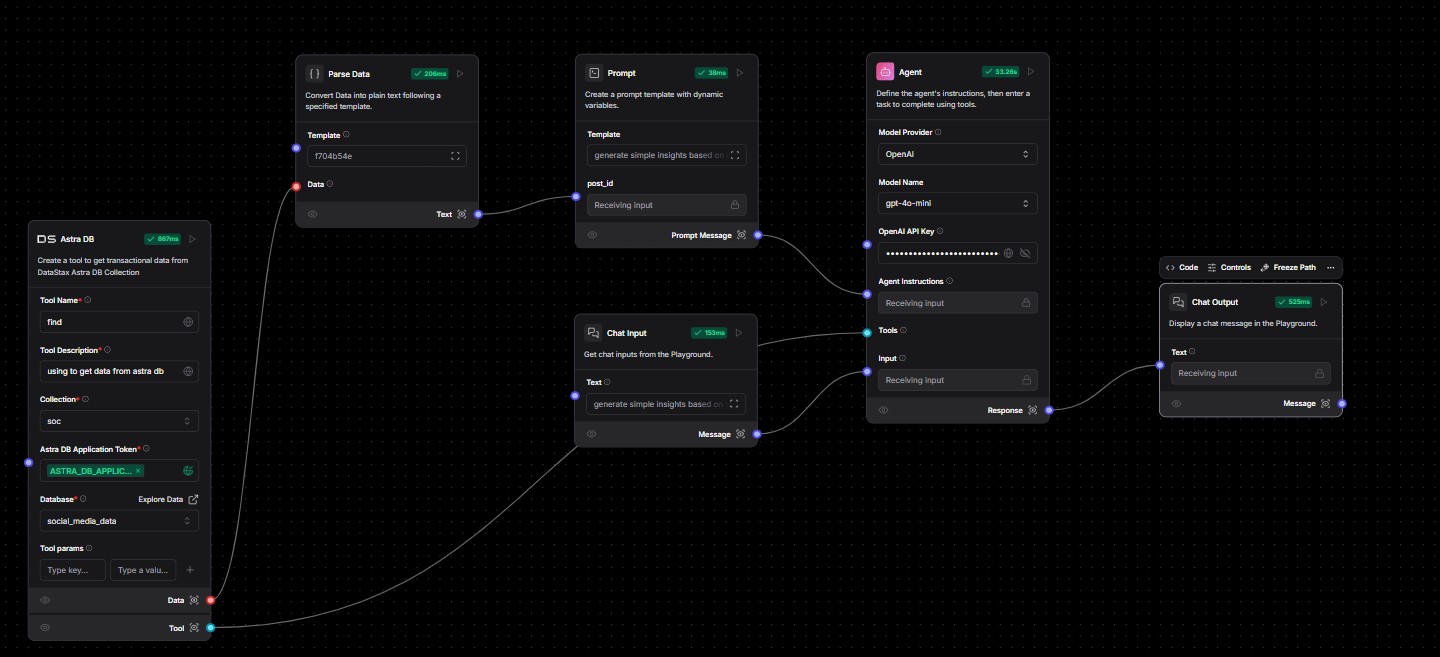Click the Prompt 38ms status badge
Image resolution: width=1440 pixels, height=657 pixels.
click(712, 73)
